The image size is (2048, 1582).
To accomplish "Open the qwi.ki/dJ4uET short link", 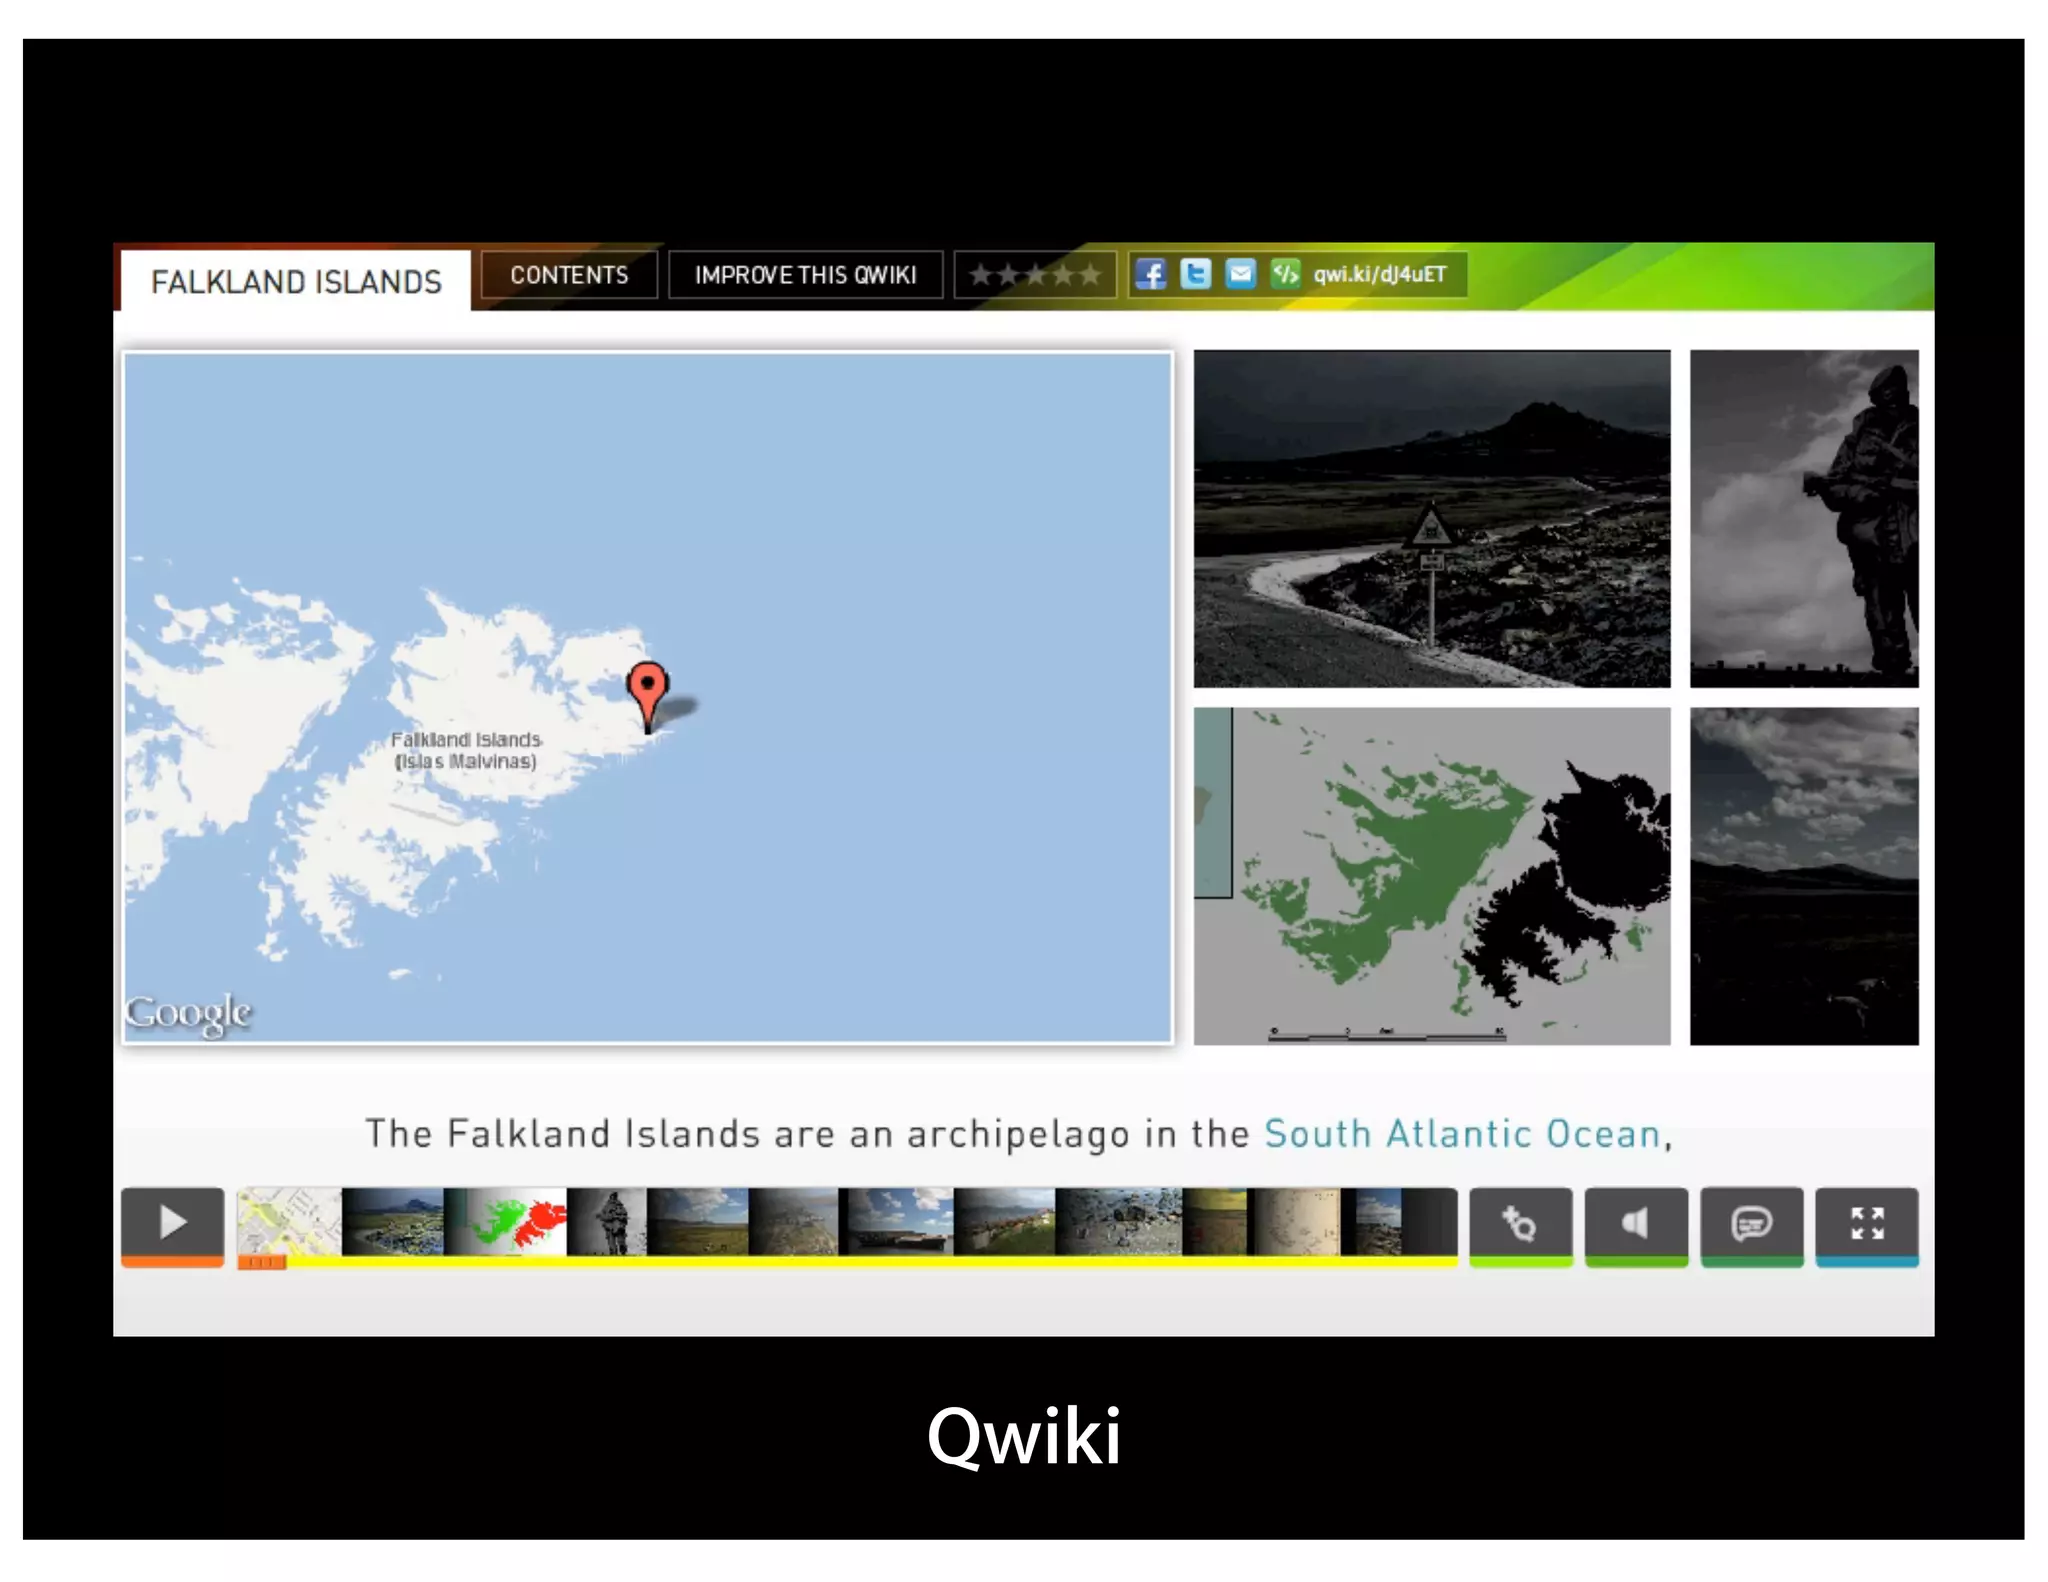I will pos(1380,274).
